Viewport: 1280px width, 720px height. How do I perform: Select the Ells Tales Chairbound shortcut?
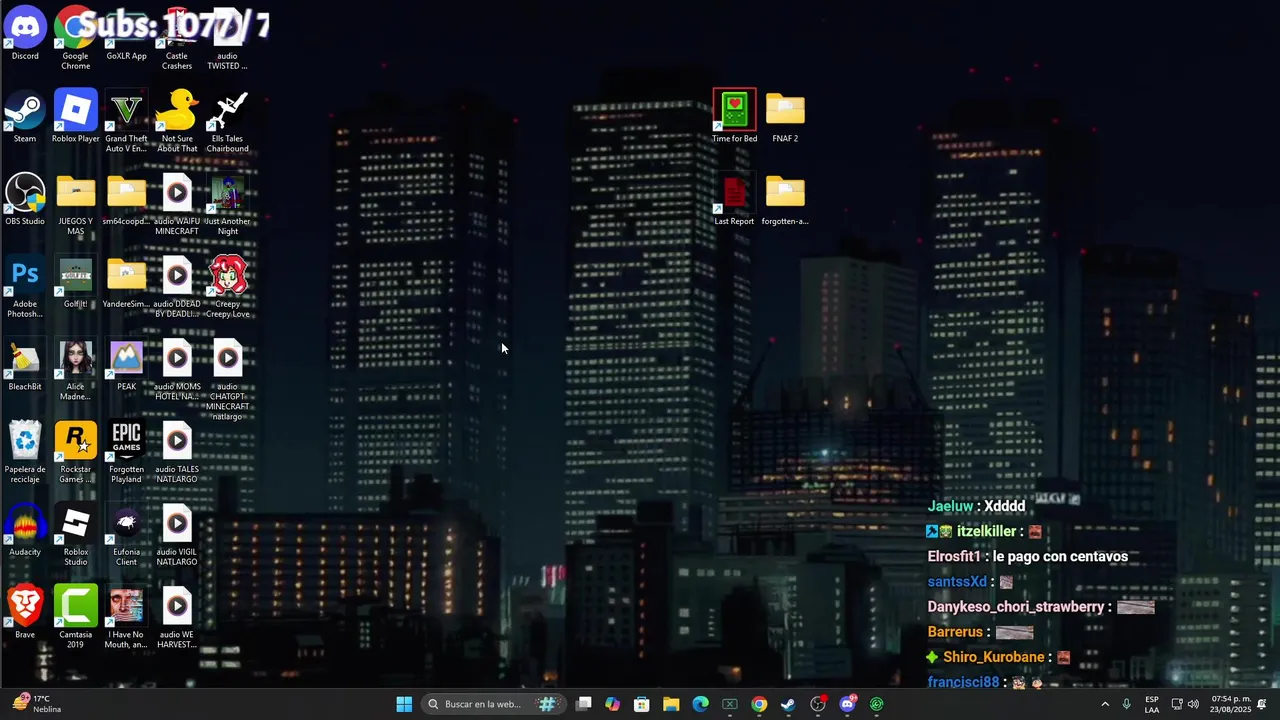point(227,121)
